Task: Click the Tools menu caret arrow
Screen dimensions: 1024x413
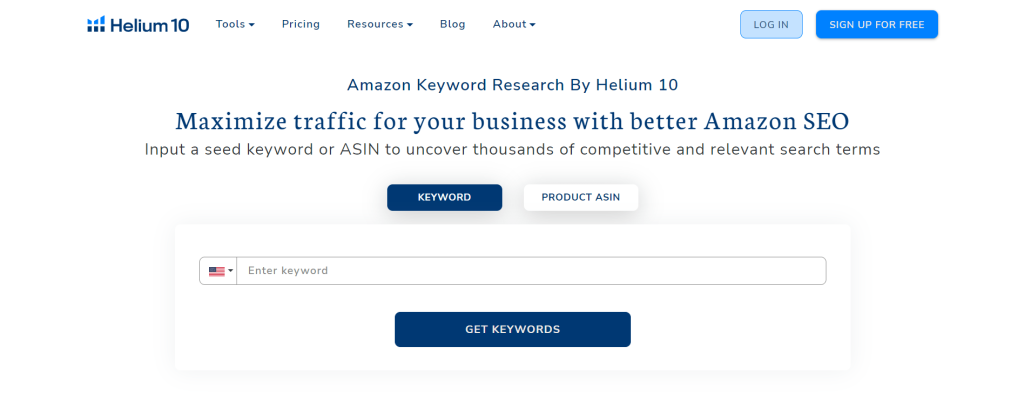Action: pos(252,25)
